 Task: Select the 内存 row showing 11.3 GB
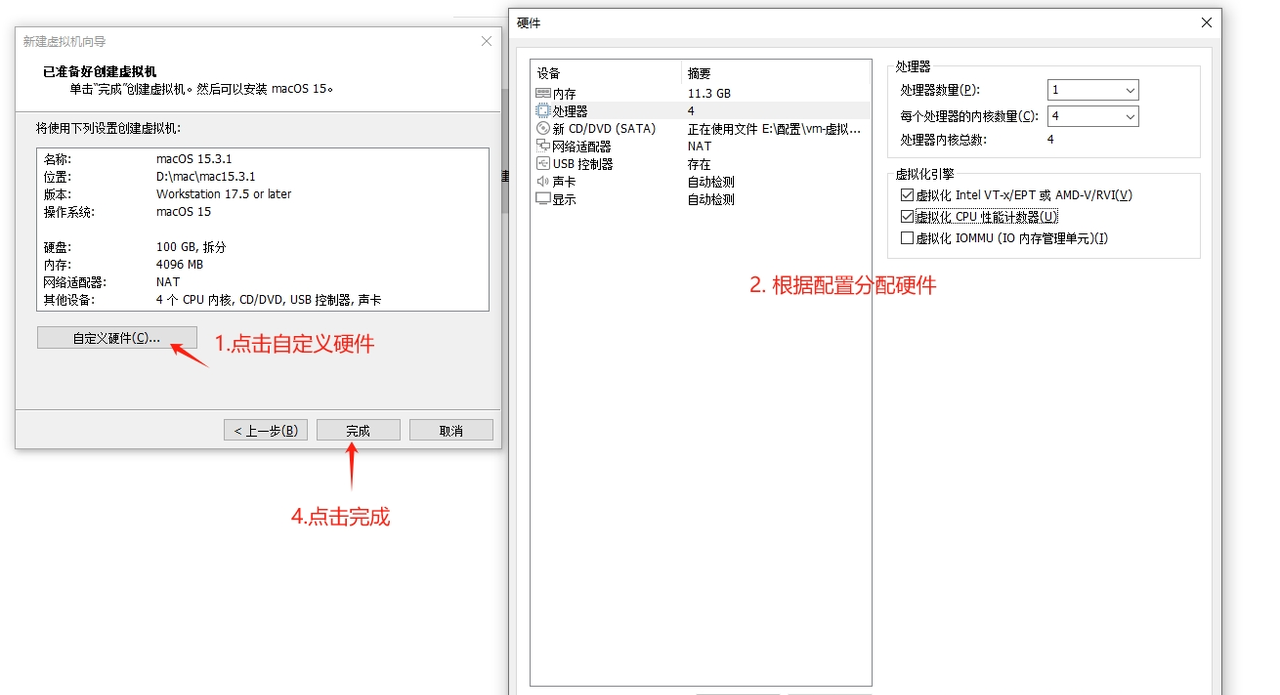702,93
